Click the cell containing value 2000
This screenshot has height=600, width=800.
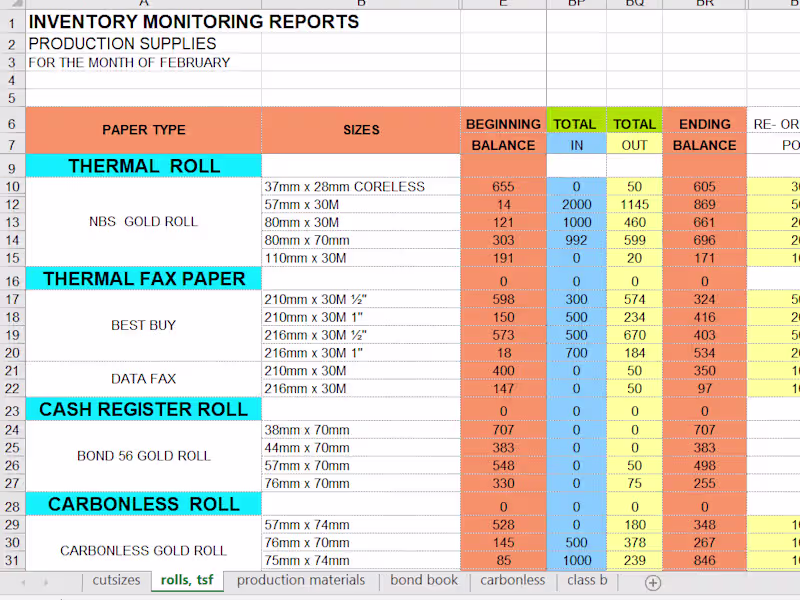pos(576,203)
